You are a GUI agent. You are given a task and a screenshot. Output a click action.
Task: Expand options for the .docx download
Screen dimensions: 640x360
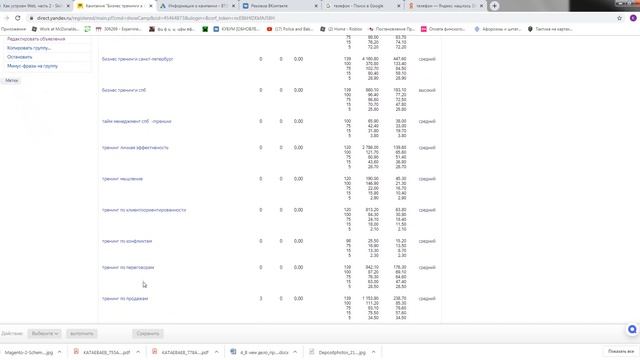coord(295,352)
